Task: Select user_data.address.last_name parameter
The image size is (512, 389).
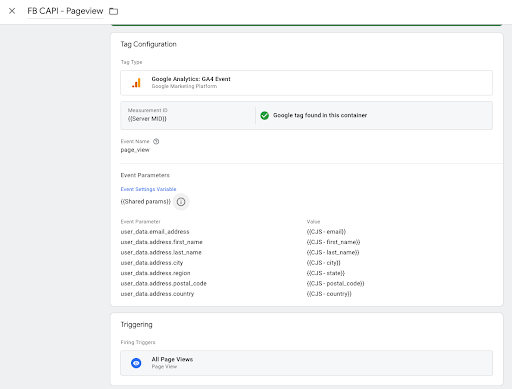Action: [161, 252]
